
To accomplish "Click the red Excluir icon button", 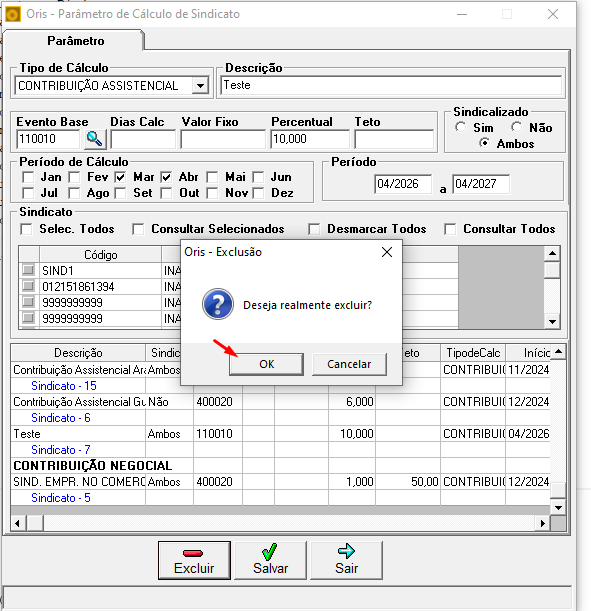I will 194,560.
